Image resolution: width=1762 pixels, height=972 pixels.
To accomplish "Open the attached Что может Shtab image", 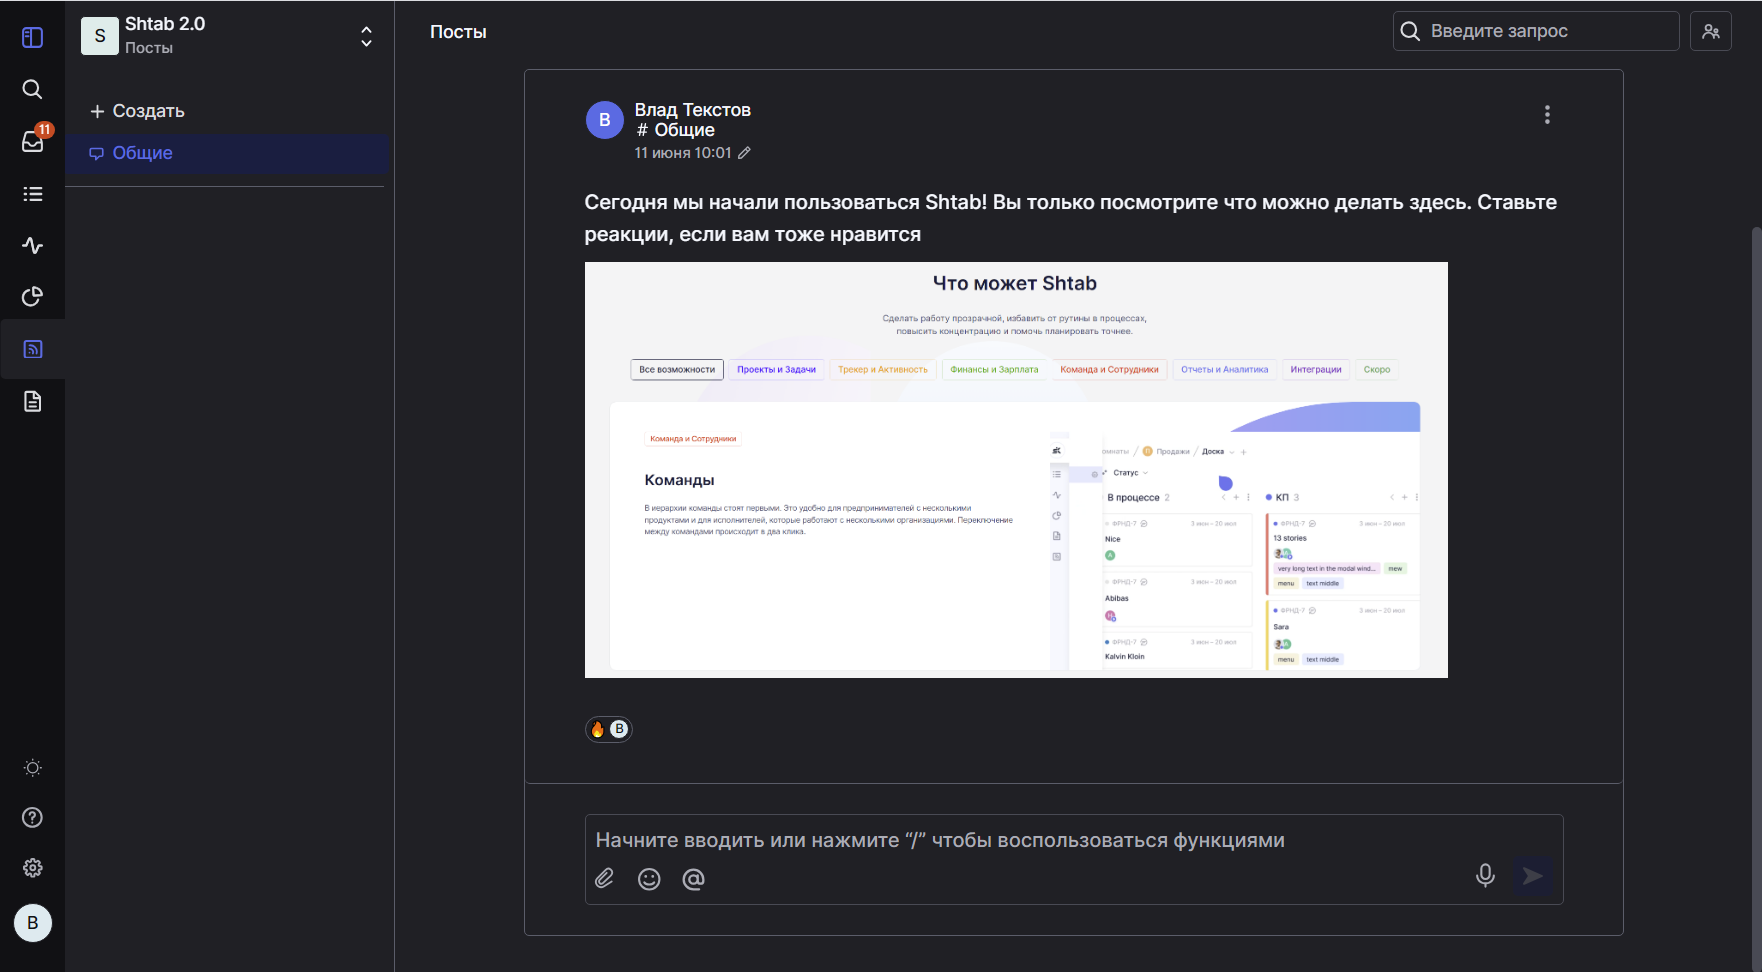I will coord(1015,470).
